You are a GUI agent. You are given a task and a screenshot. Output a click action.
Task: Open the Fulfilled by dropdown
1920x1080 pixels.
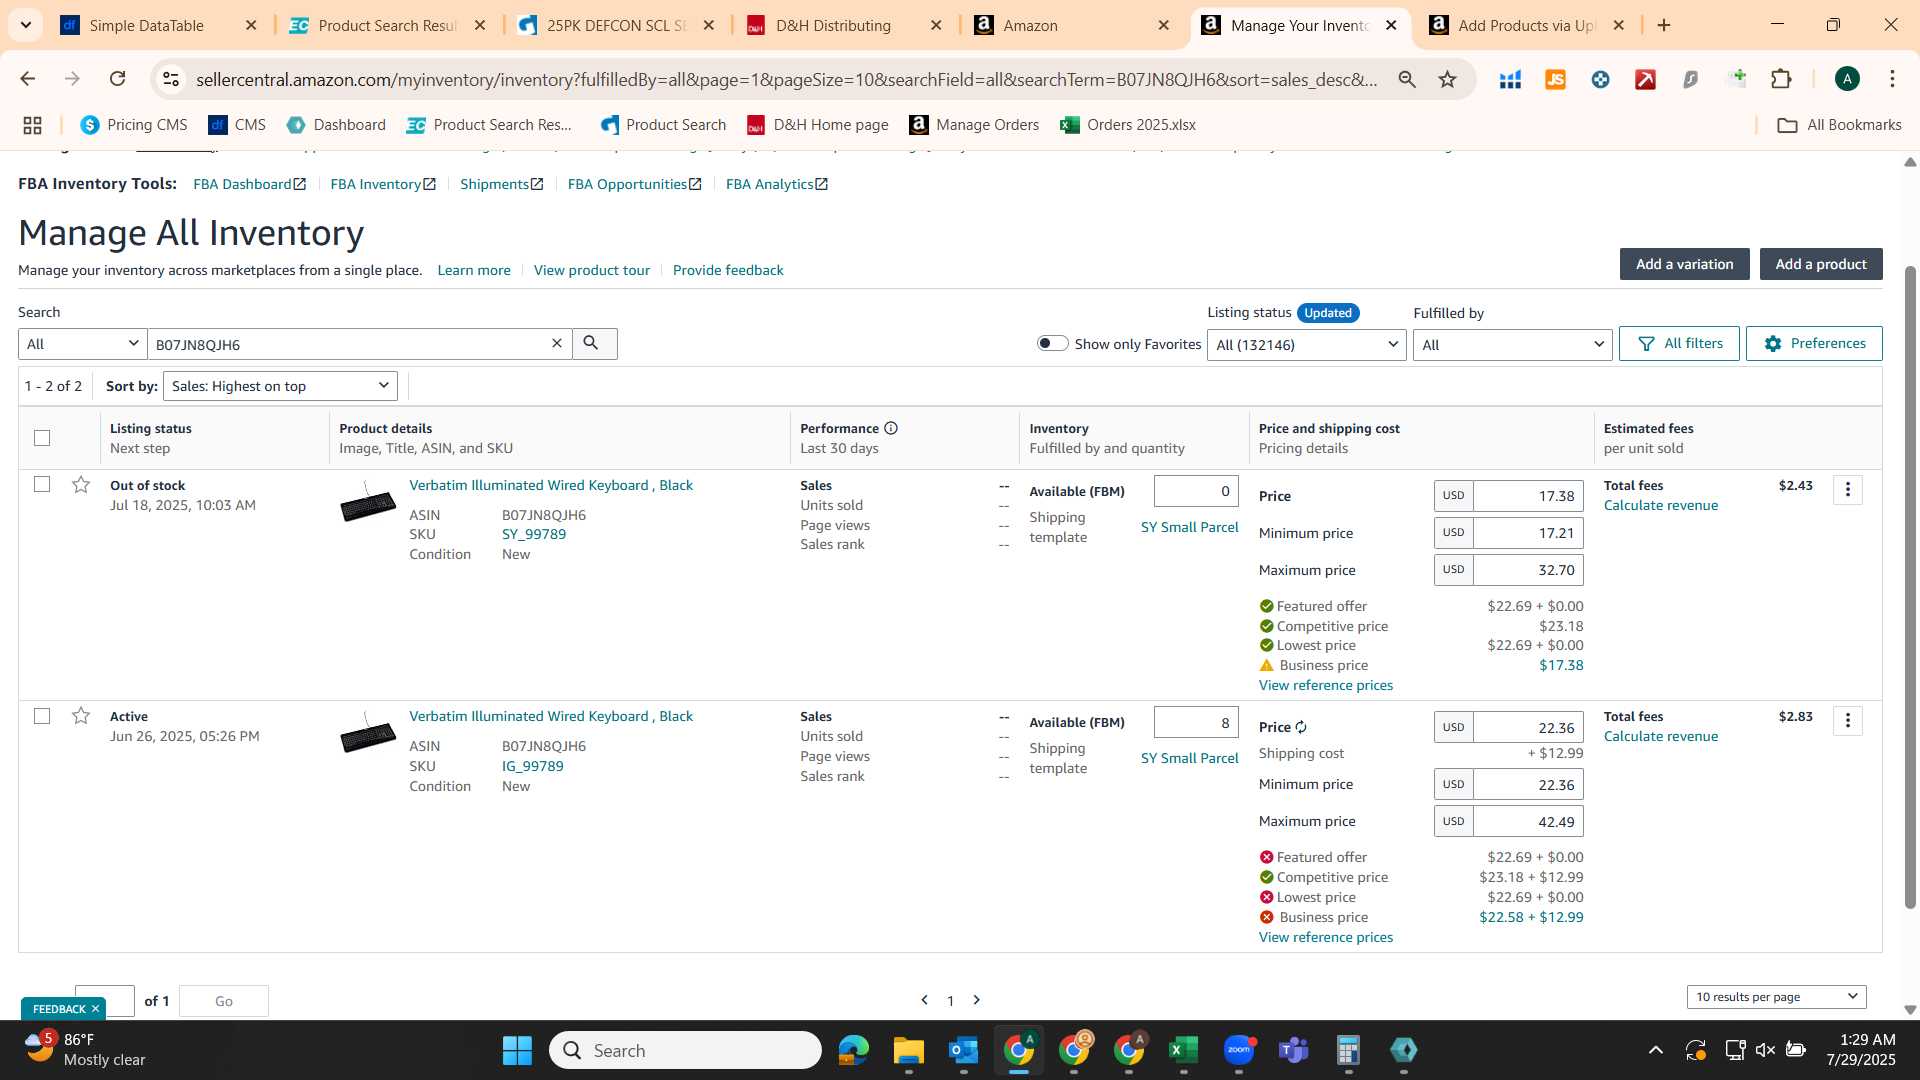(1512, 345)
